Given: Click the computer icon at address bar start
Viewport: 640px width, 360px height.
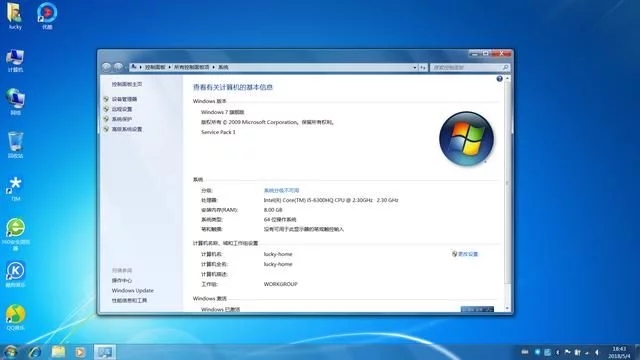Looking at the screenshot, I should (134, 67).
